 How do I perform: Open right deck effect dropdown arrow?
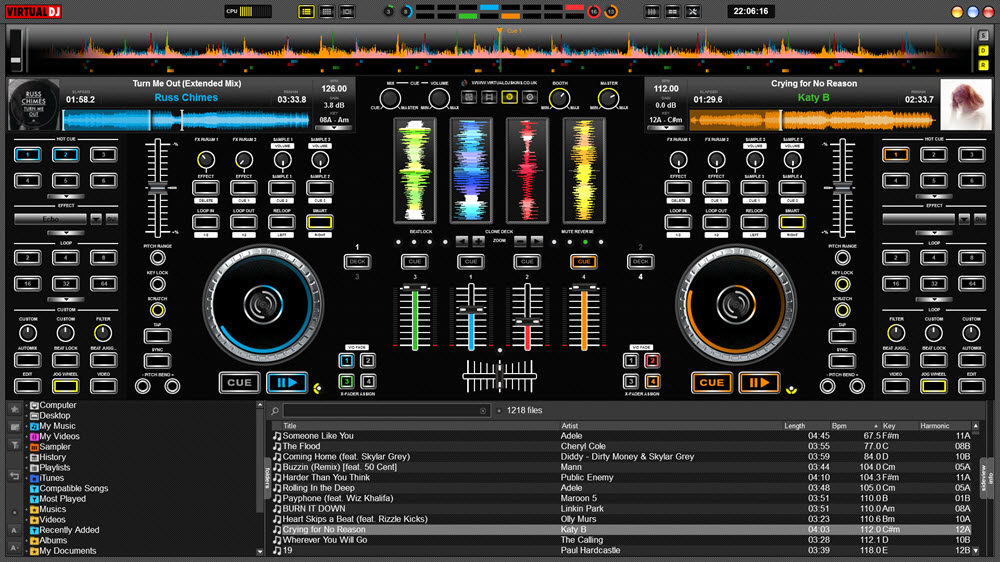click(964, 219)
